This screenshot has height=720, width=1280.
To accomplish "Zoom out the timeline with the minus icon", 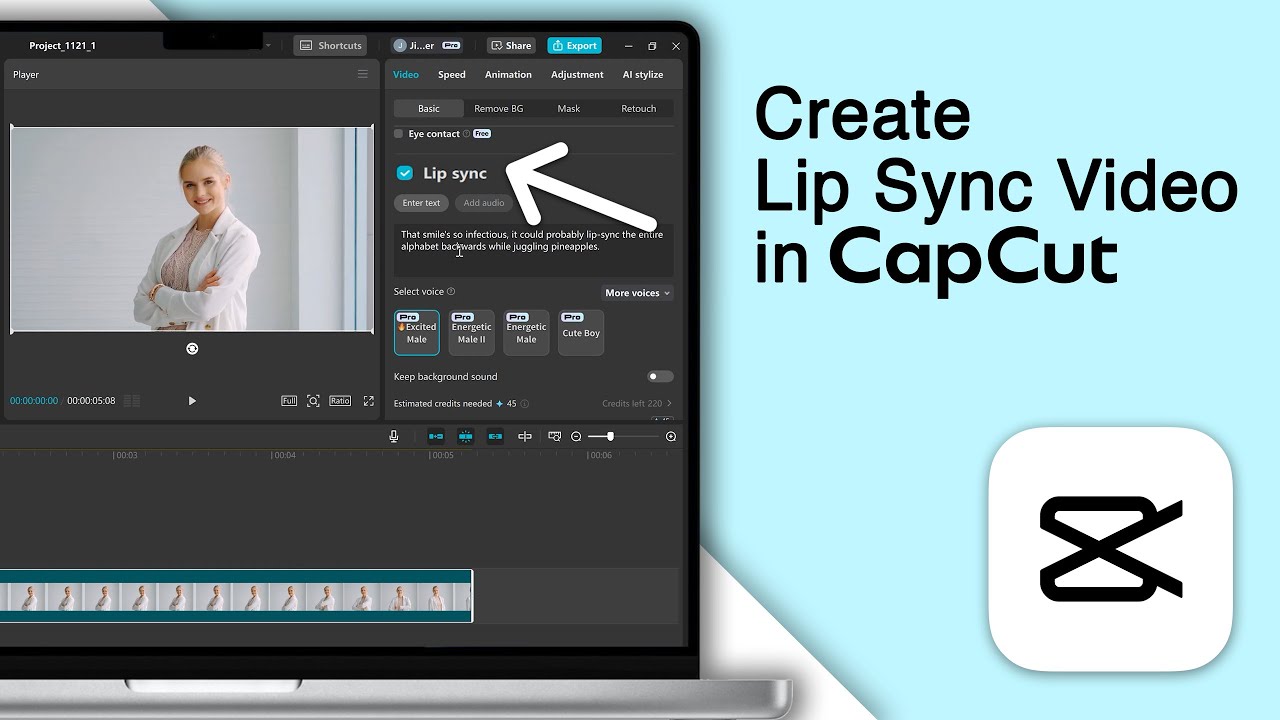I will (576, 436).
